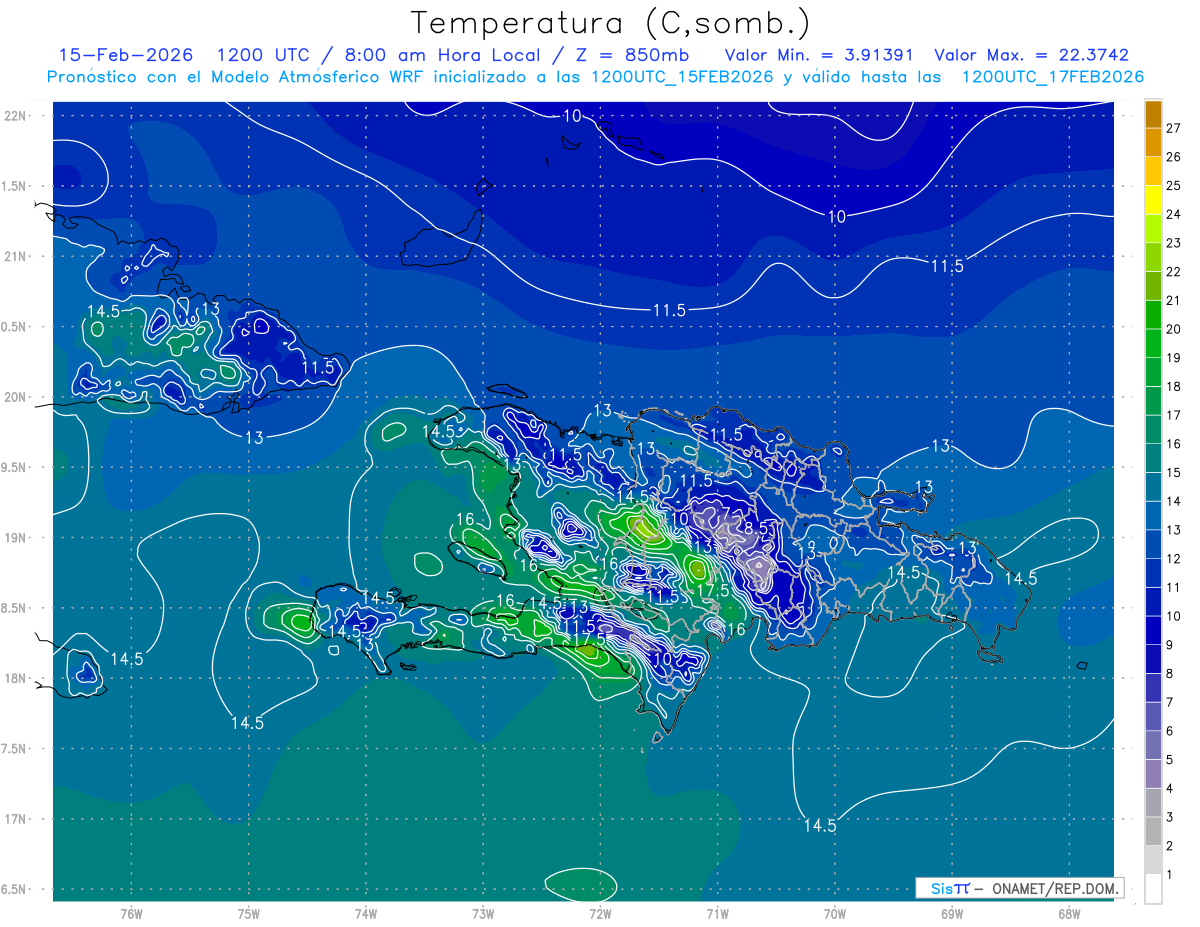Click the "24" label on the color scale
Image resolution: width=1200 pixels, height=927 pixels.
1173,214
